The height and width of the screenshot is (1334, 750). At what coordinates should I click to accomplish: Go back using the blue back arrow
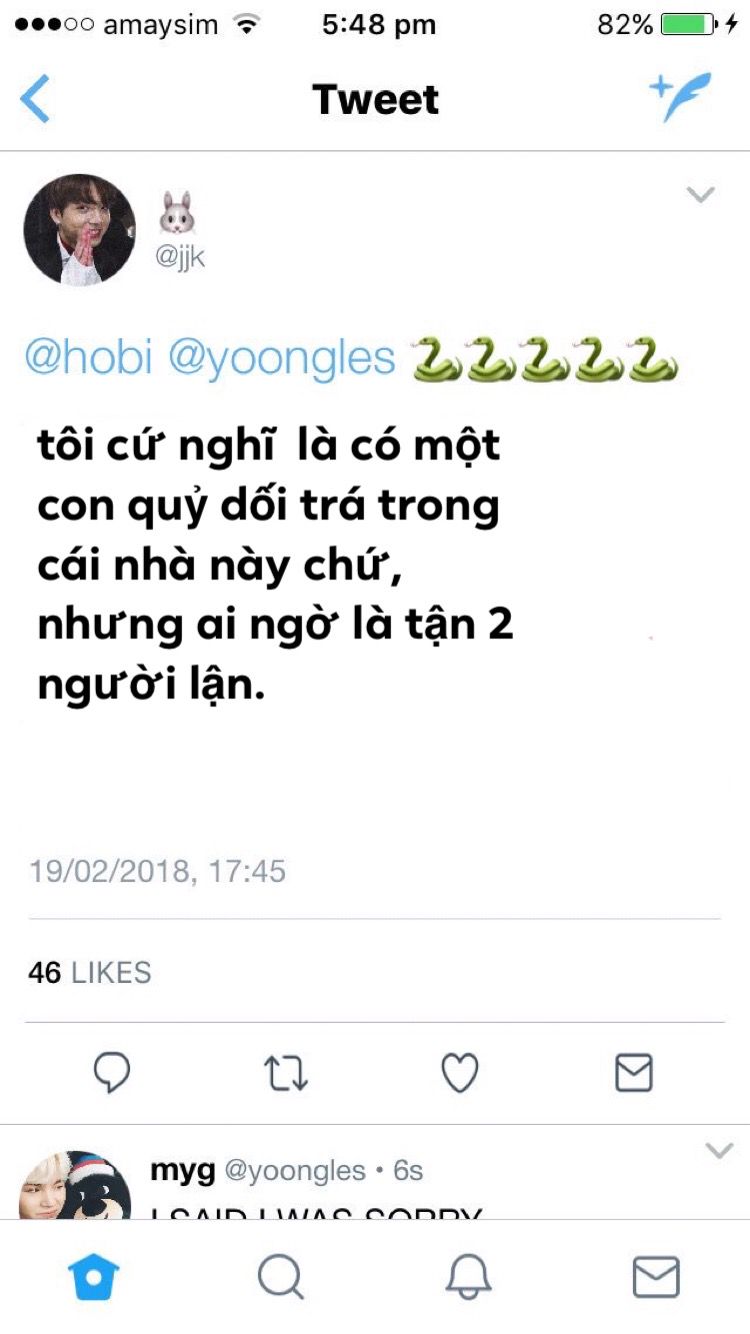(35, 98)
